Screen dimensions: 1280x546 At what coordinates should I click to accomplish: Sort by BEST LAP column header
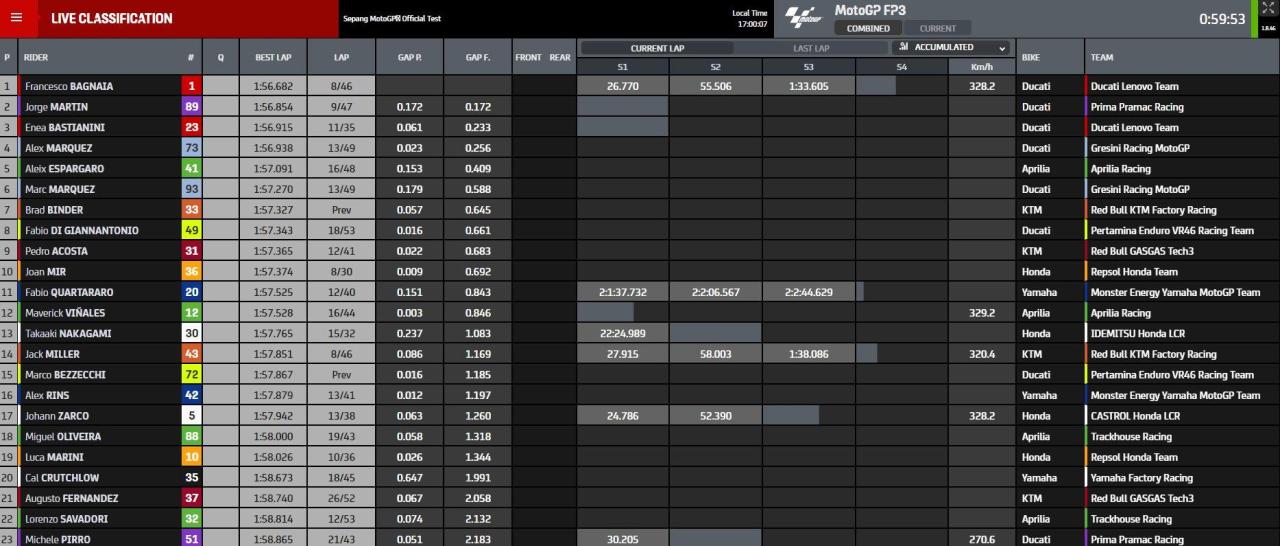point(273,57)
